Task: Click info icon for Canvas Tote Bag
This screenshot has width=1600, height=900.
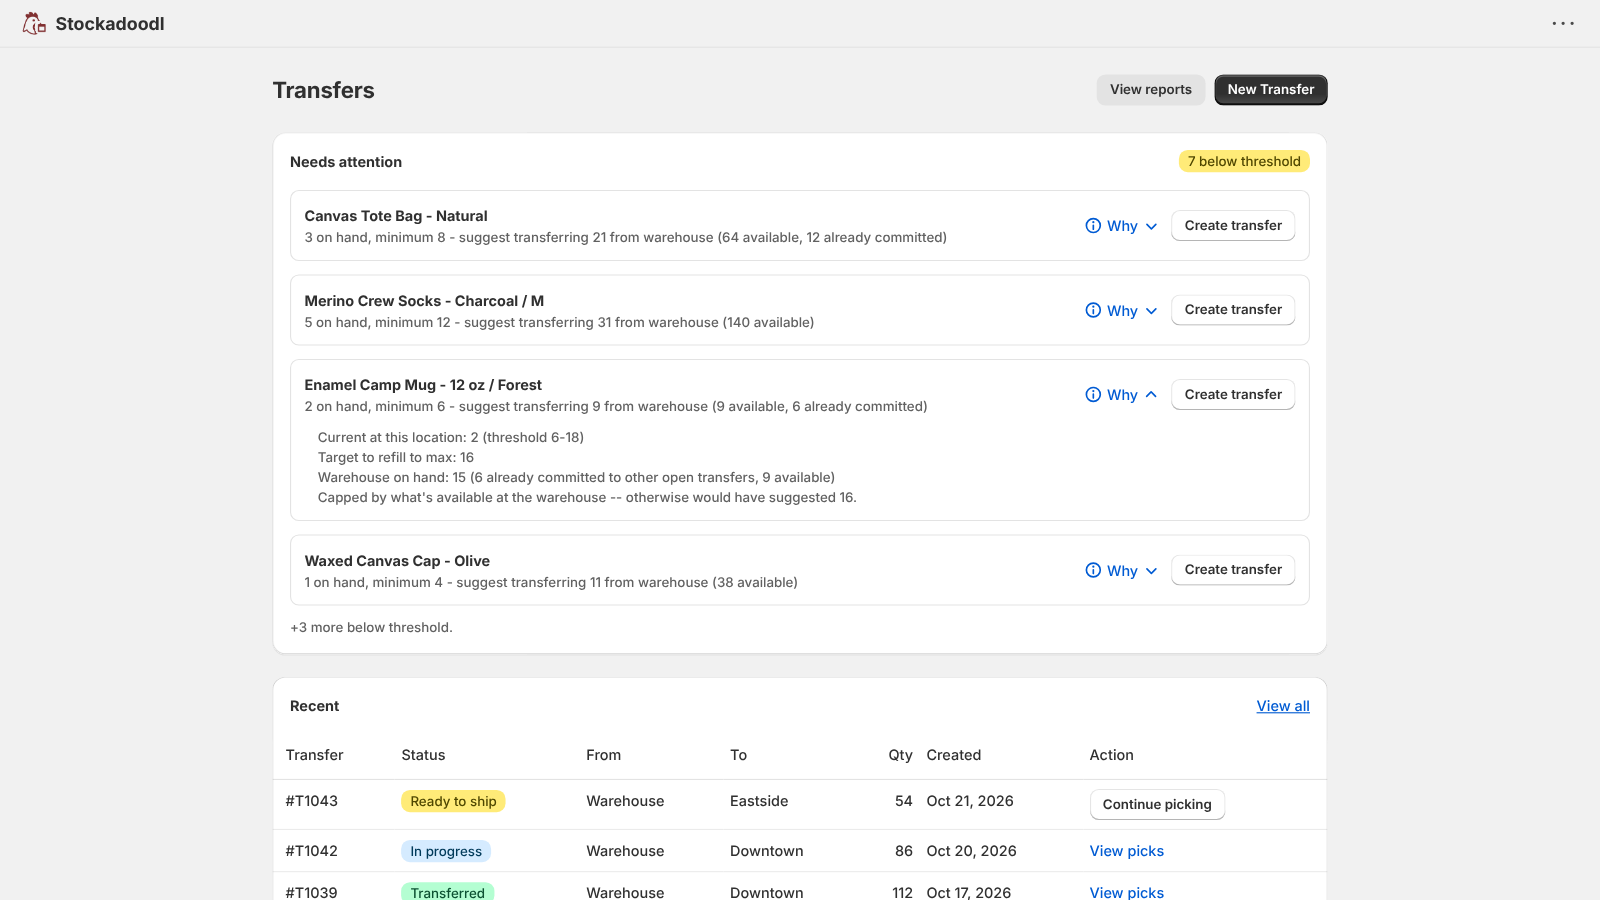Action: 1093,226
